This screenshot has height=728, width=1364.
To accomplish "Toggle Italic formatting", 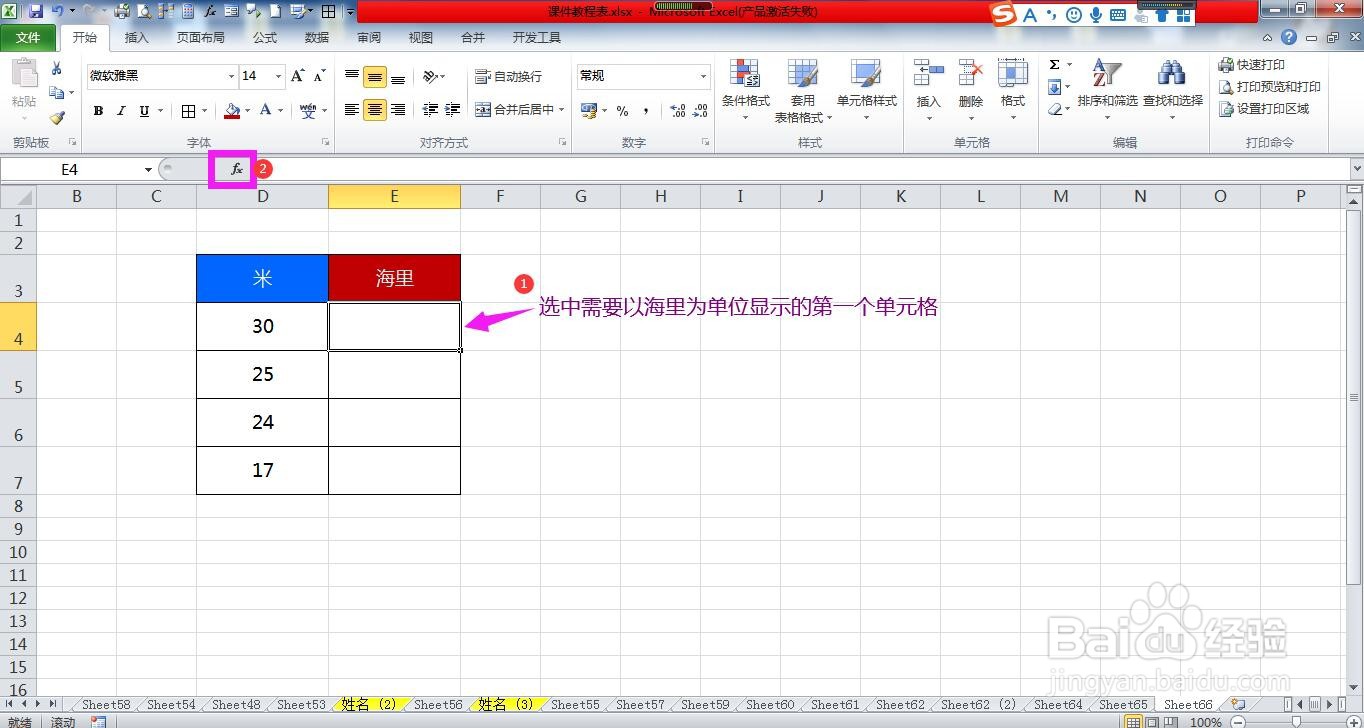I will tap(121, 111).
